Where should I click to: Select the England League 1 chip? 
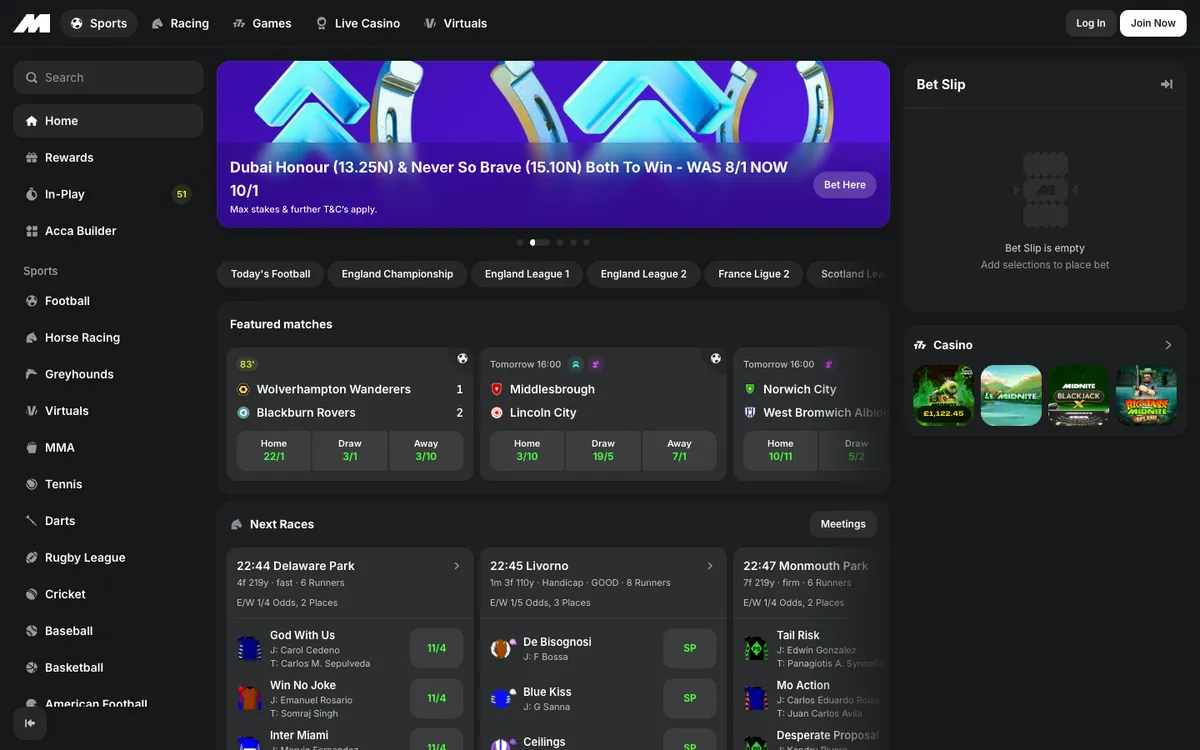click(x=527, y=274)
